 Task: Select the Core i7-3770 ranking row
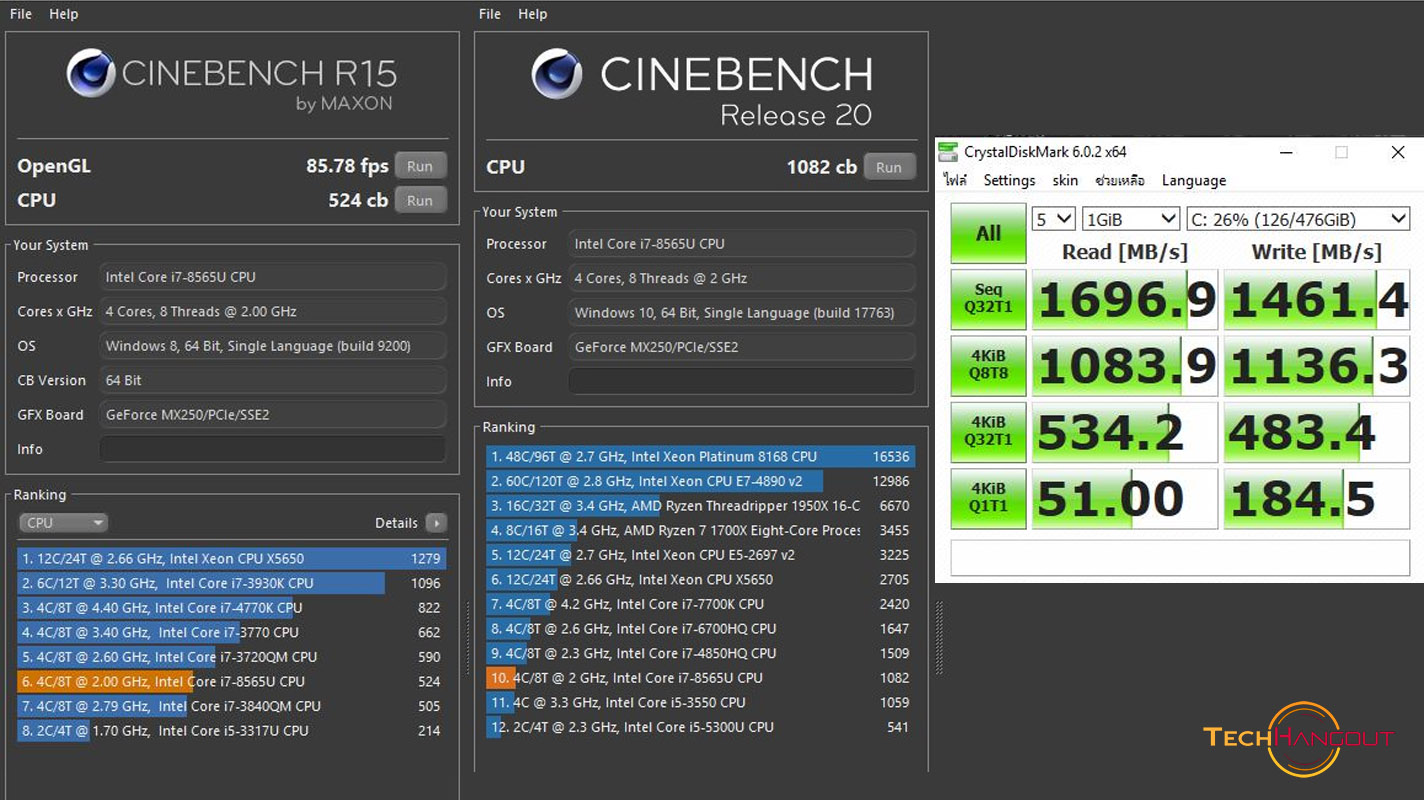tap(232, 632)
